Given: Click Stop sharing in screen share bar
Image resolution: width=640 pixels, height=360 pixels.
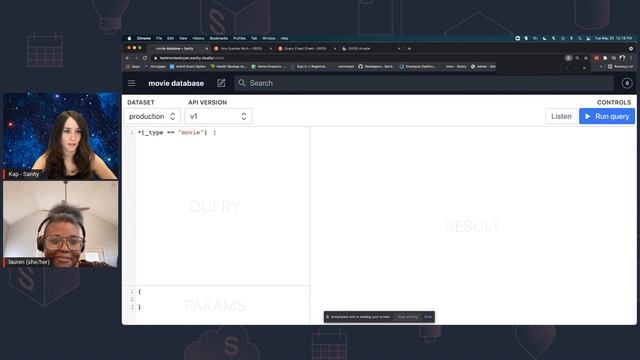Looking at the screenshot, I should coord(407,317).
